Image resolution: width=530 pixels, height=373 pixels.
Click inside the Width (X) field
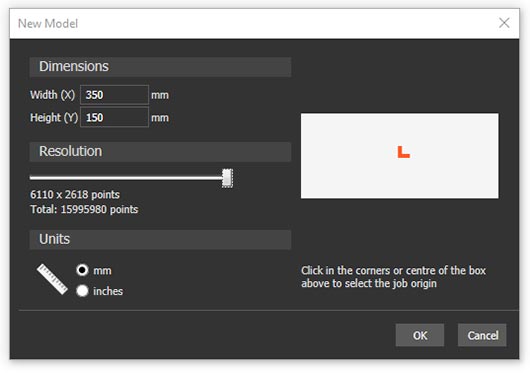114,95
